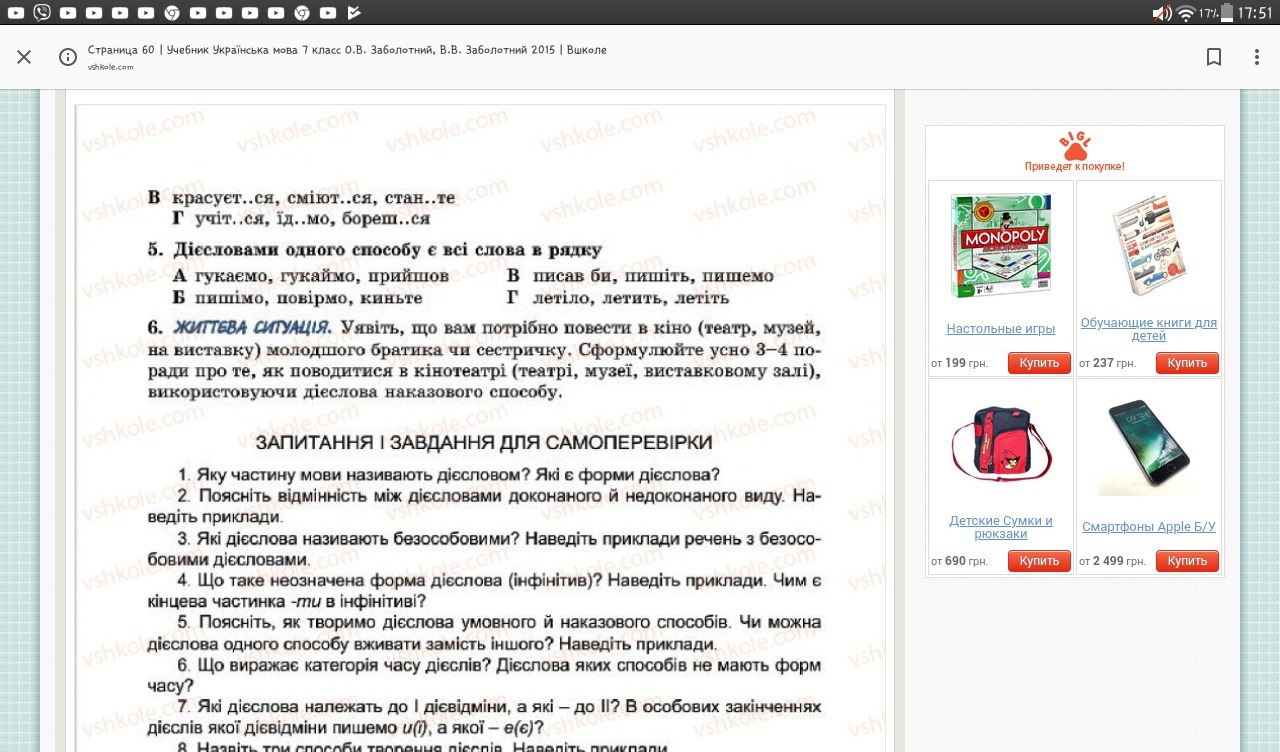This screenshot has height=752, width=1280.
Task: Tap the Viber notification icon in status bar
Action: 41,13
